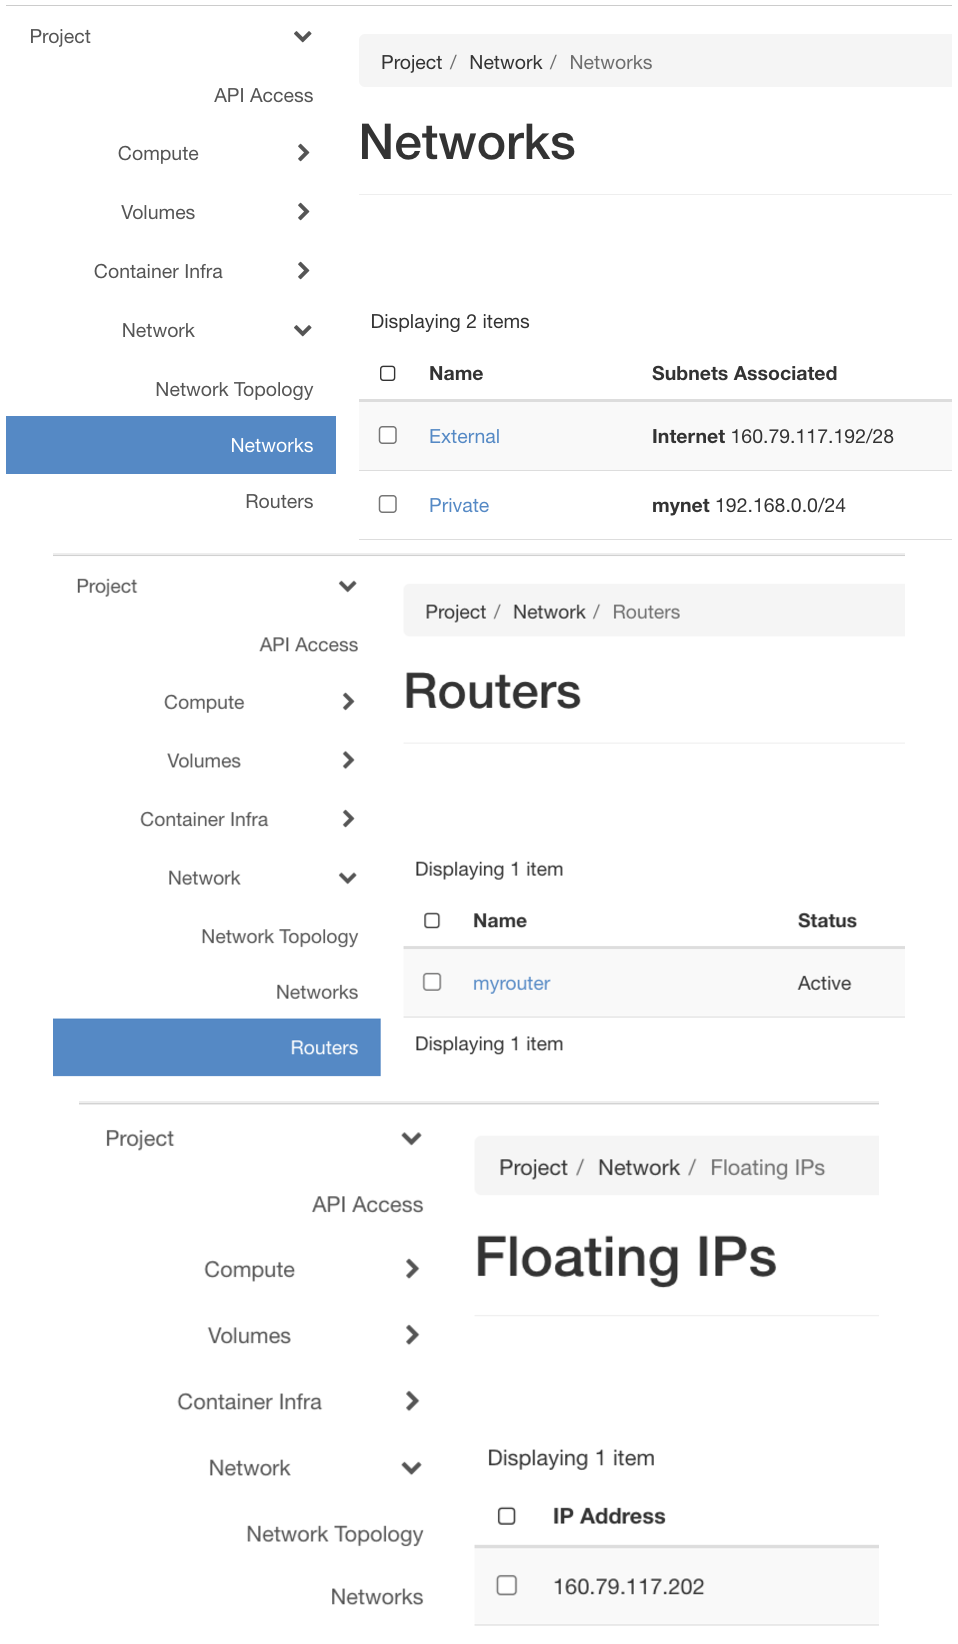Check the select-all checkbox in Networks table
This screenshot has height=1644, width=958.
click(387, 372)
